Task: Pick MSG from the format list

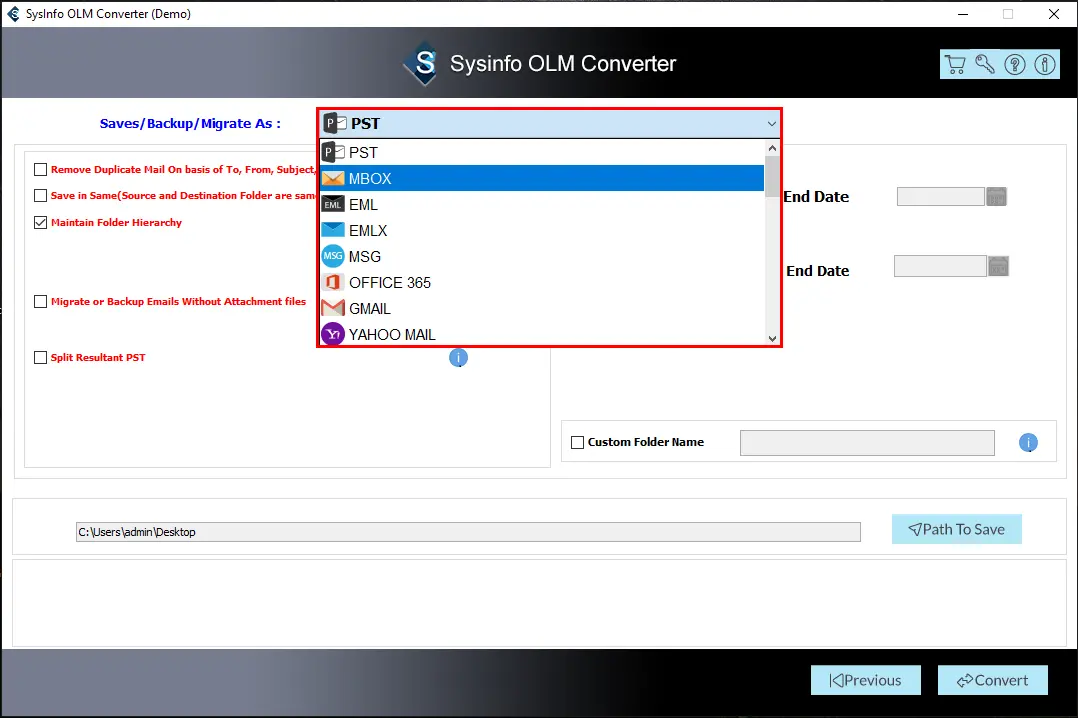Action: (x=542, y=257)
